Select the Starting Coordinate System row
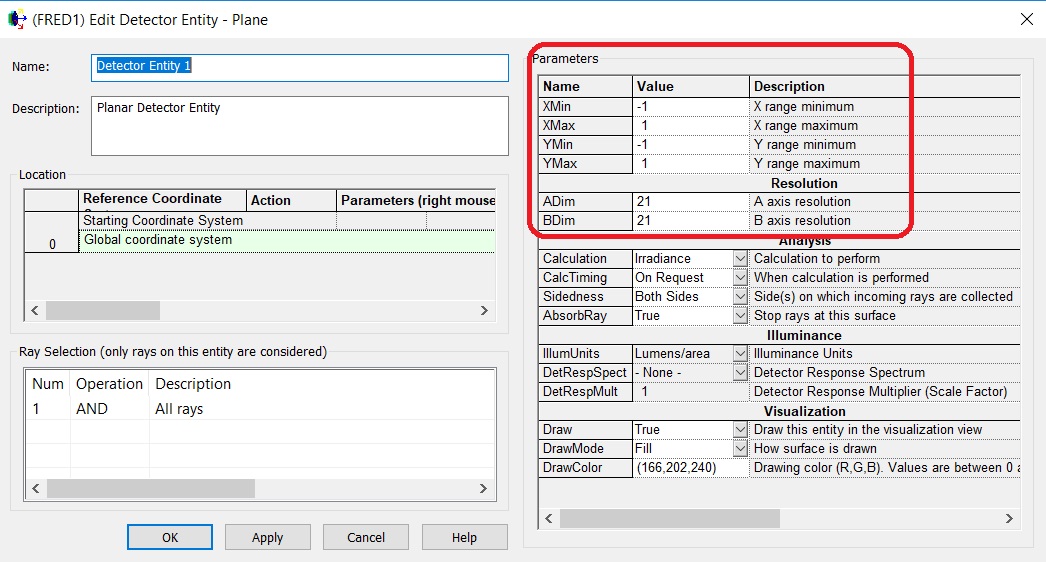The height and width of the screenshot is (562, 1046). coord(207,221)
